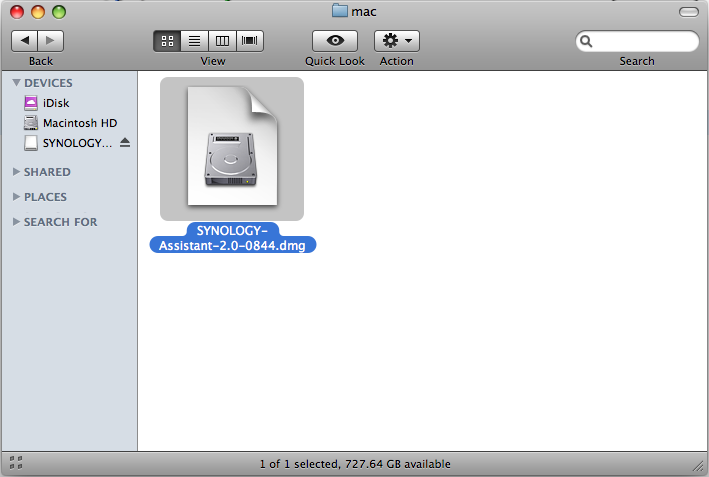Eject the SYNOLOGY volume

pyautogui.click(x=125, y=143)
